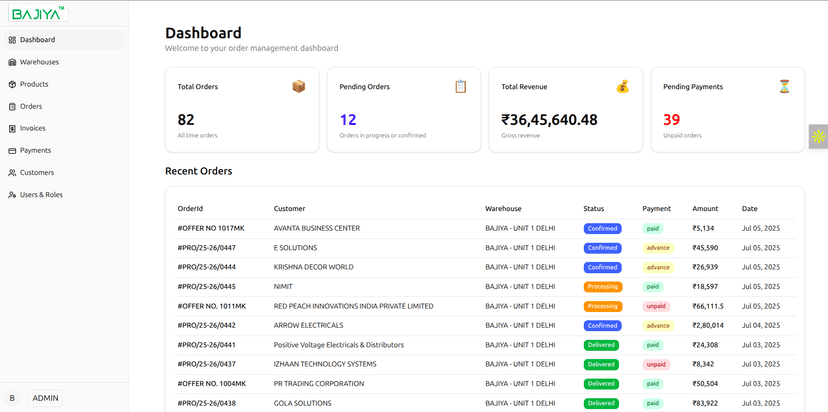Click order #OFFER NO. 1004MK
828x412 pixels.
coord(212,384)
